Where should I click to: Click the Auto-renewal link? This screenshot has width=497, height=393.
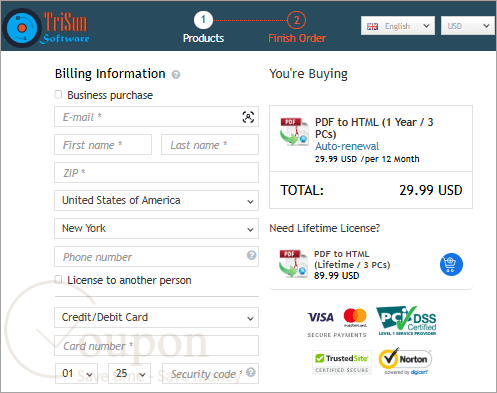[347, 146]
